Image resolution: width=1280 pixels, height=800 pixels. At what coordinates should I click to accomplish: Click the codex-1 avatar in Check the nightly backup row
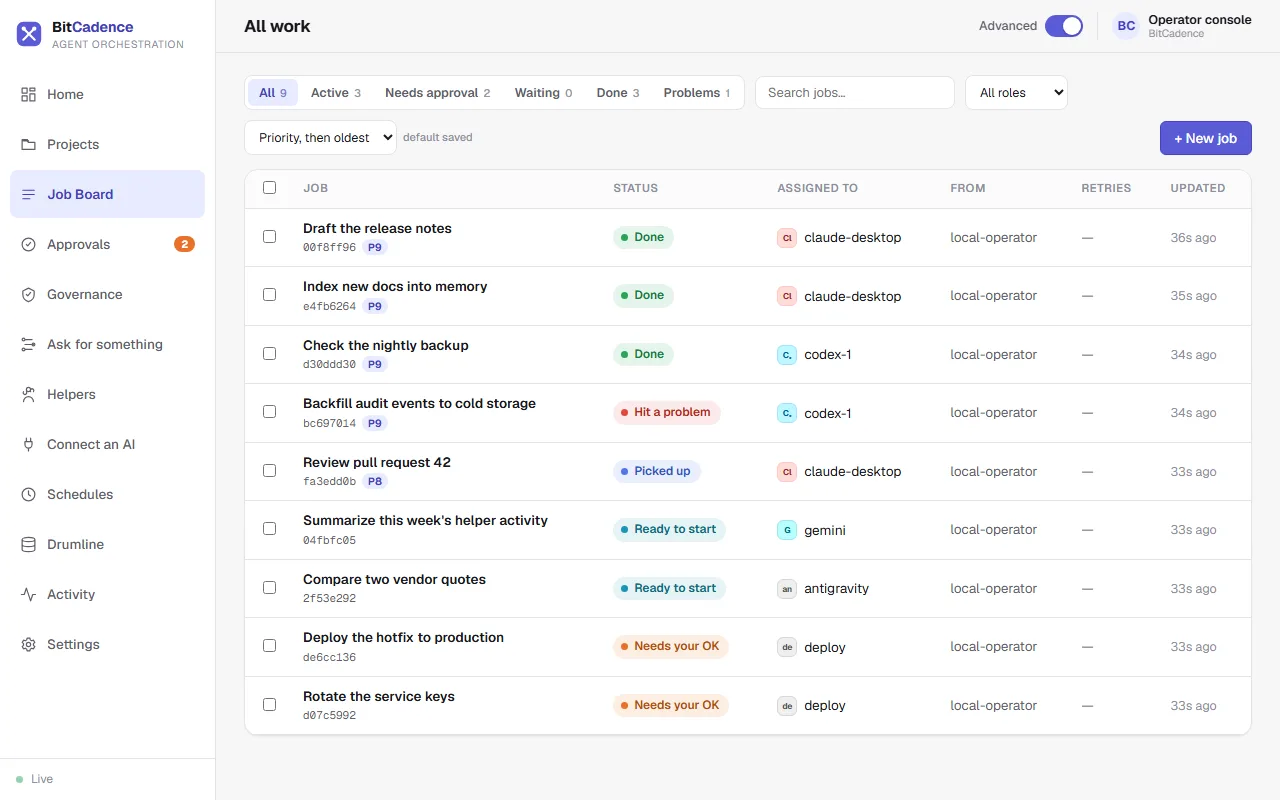point(787,354)
